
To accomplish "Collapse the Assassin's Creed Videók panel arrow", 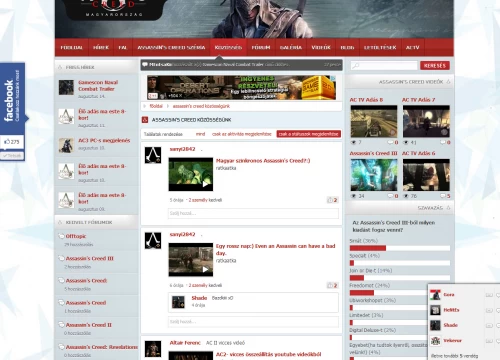I will (448, 82).
